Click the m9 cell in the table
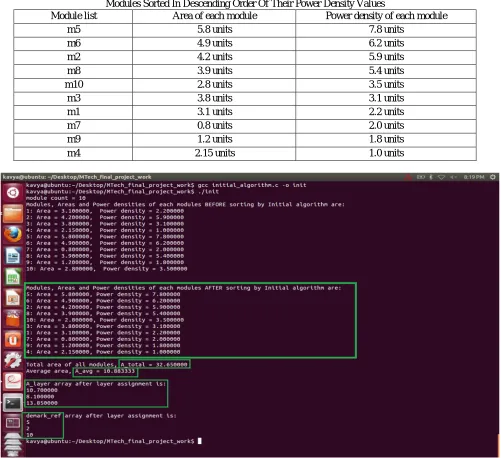Screen dimensions: 501x458 tap(74, 139)
